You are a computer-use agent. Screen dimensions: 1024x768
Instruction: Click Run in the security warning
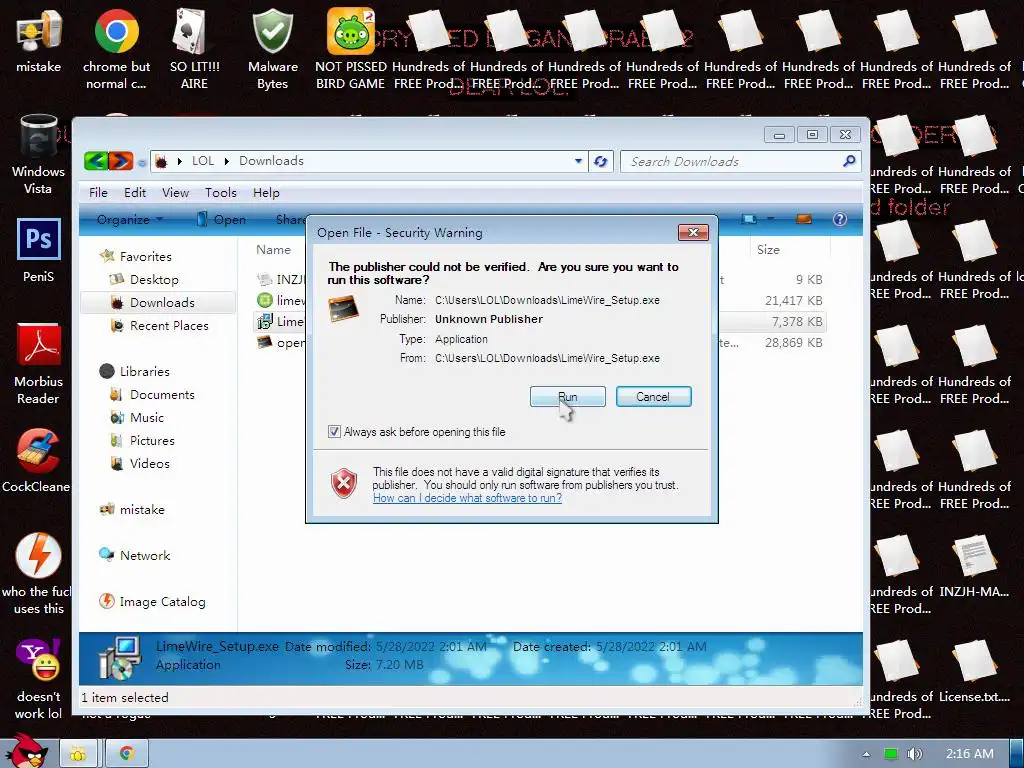(568, 396)
